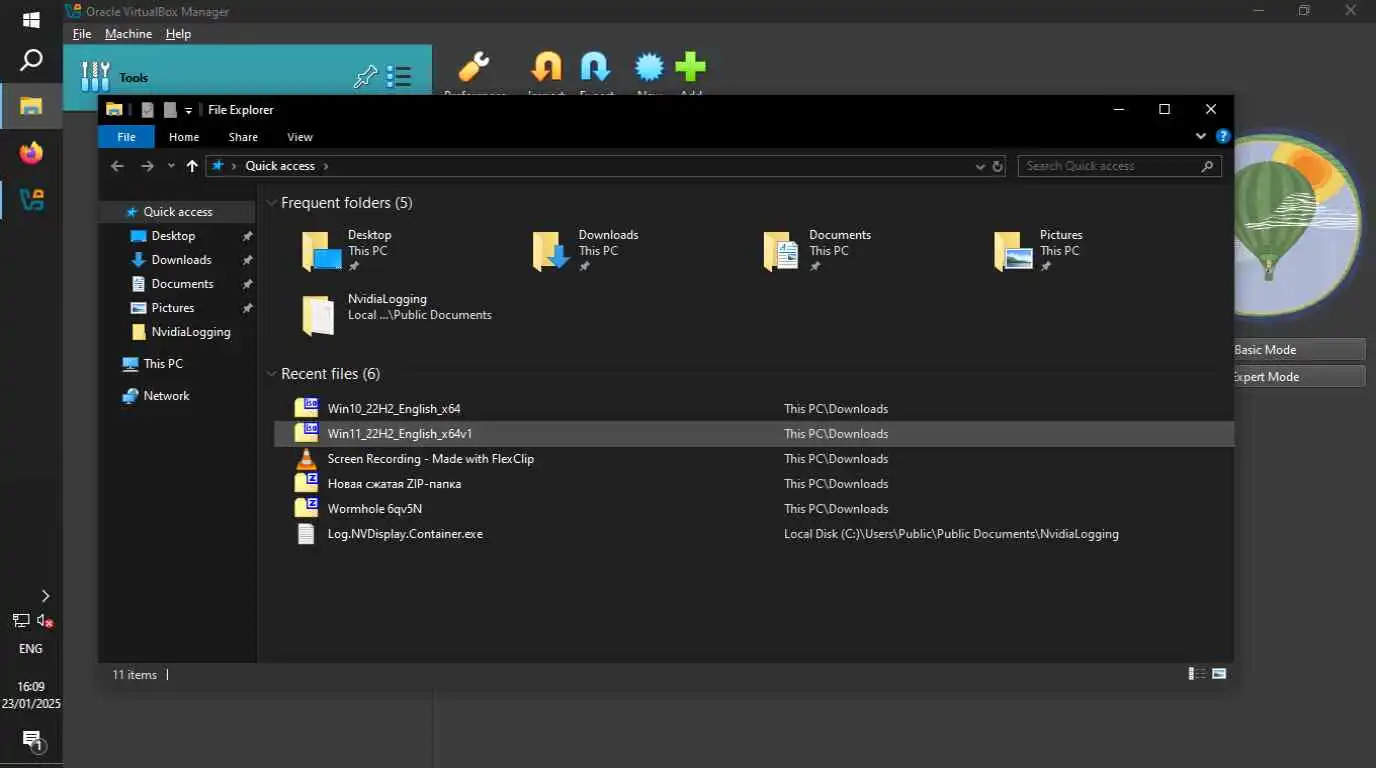Viewport: 1376px width, 768px height.
Task: Click the network tray icon
Action: [20, 621]
